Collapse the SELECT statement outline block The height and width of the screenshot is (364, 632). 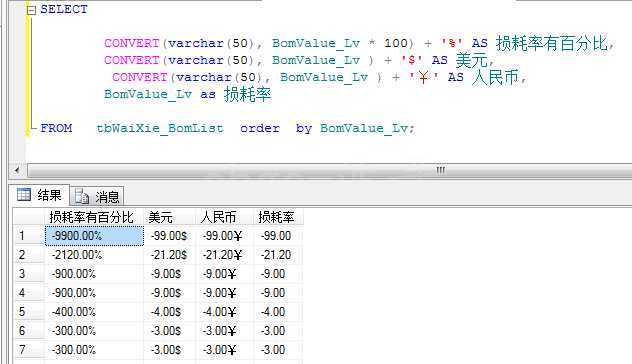coord(31,10)
